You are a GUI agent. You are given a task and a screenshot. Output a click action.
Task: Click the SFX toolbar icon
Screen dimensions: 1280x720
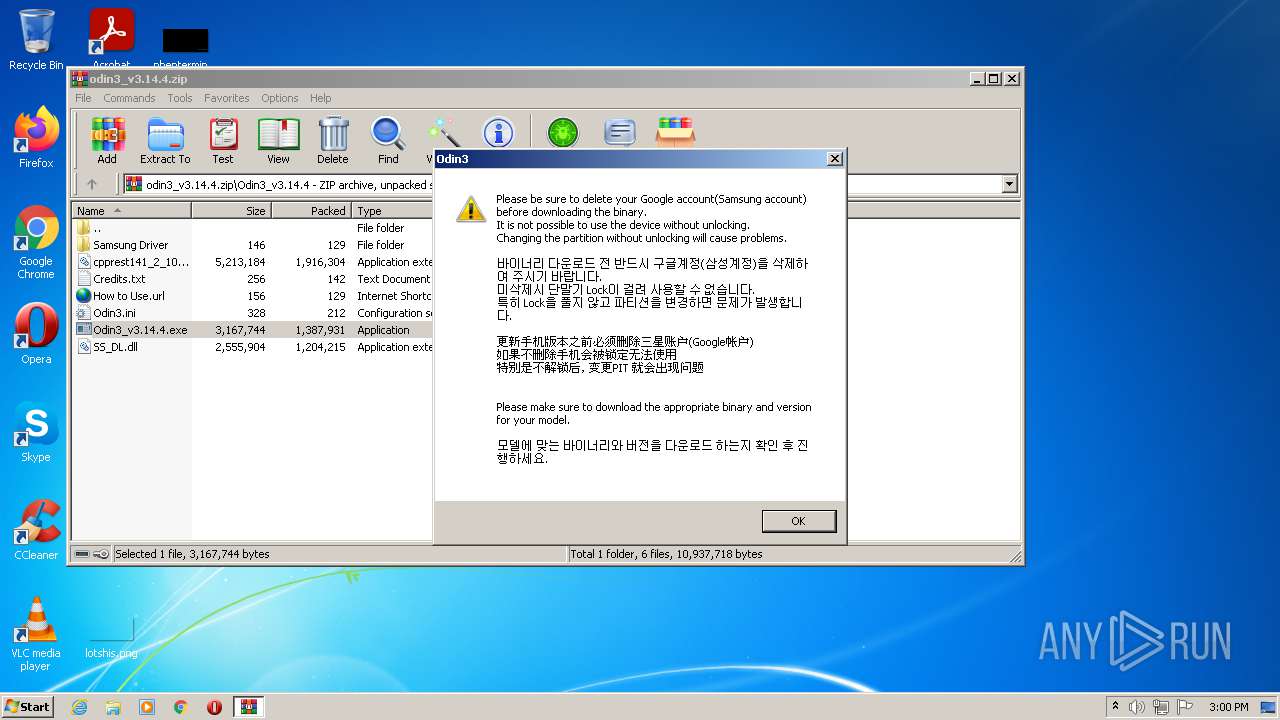675,132
